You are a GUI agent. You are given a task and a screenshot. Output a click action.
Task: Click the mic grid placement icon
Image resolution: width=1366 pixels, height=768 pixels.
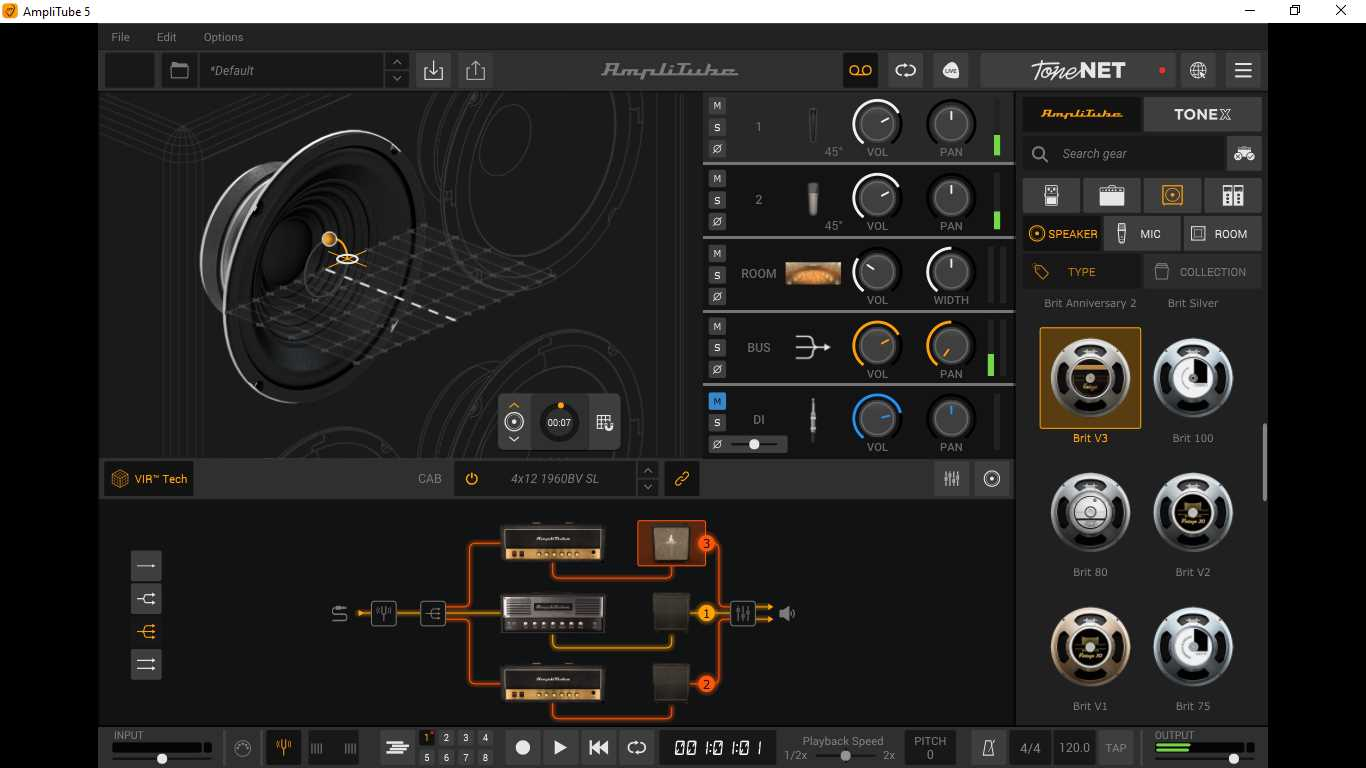[604, 422]
